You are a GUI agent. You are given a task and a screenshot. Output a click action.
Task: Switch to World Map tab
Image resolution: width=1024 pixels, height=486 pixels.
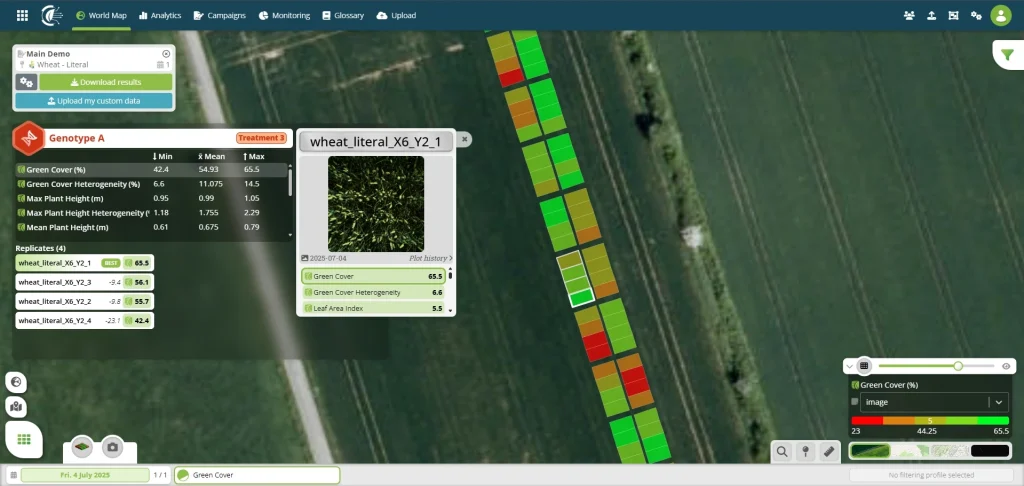click(101, 15)
